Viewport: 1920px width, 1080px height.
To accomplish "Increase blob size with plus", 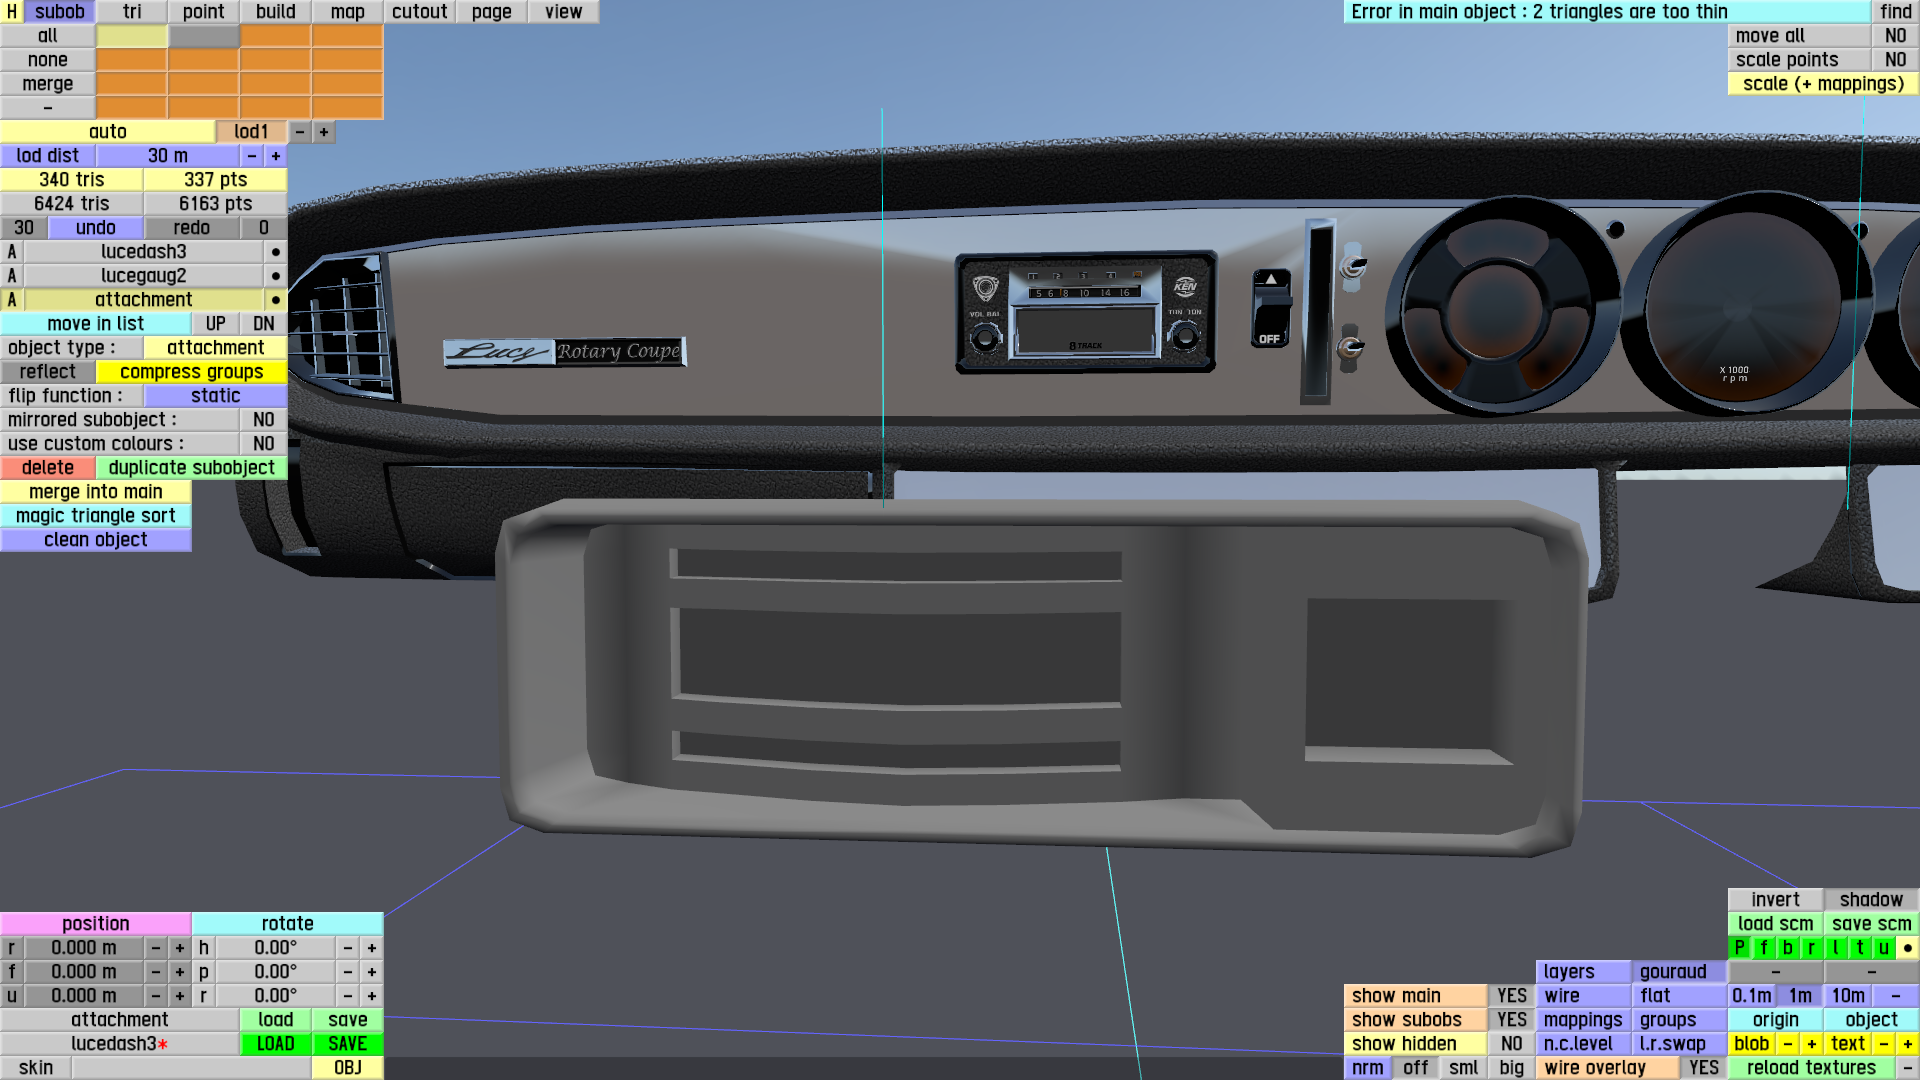I will coord(1811,1044).
